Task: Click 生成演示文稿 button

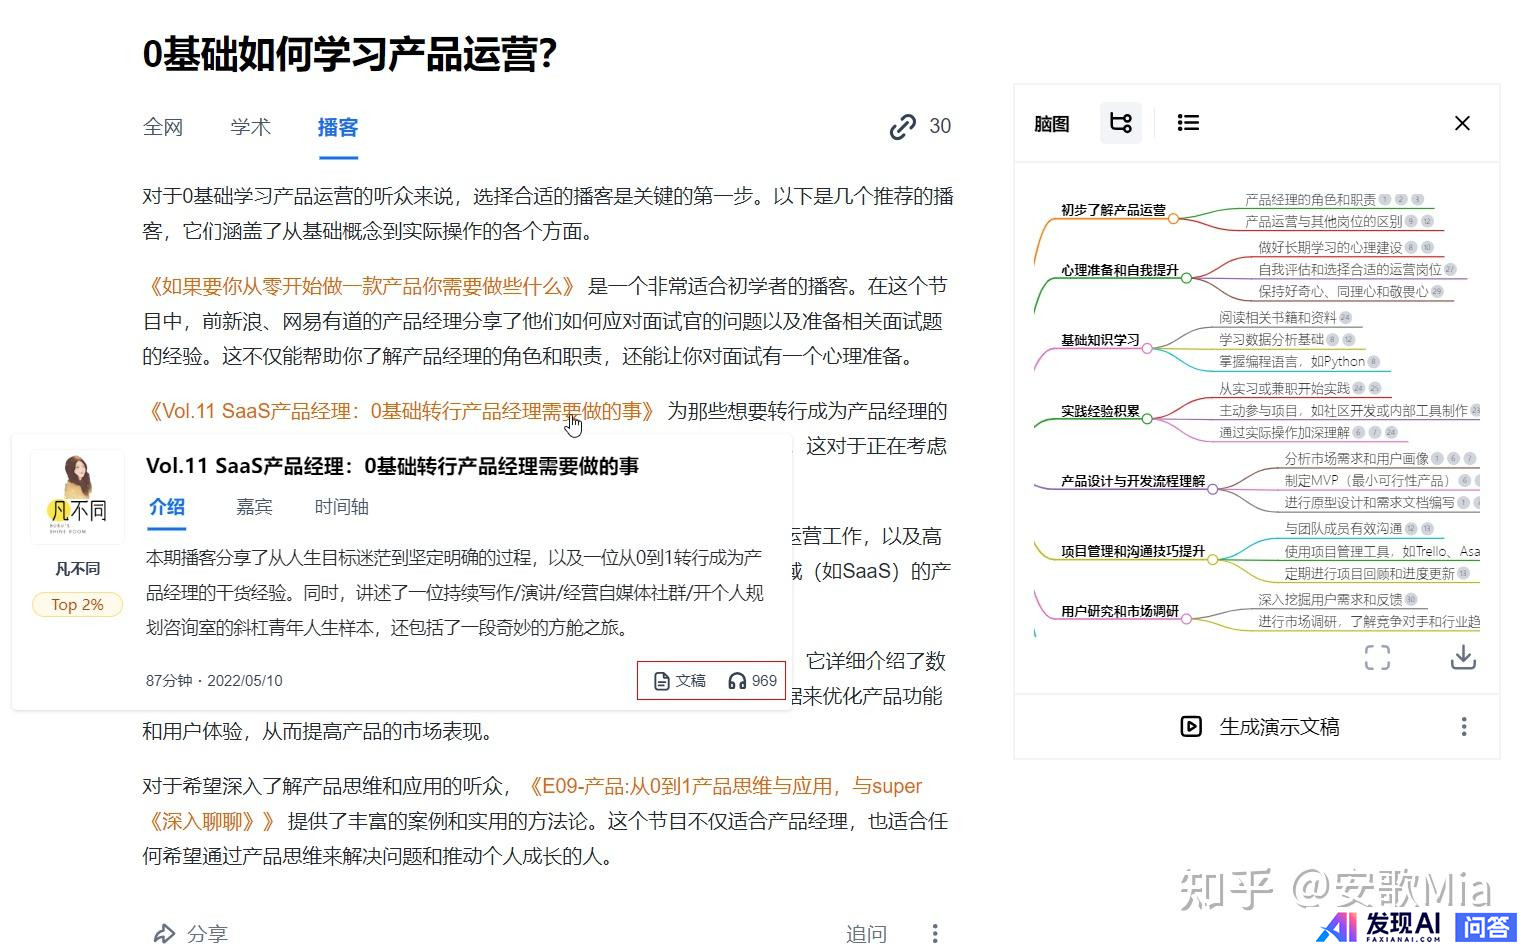Action: point(1260,727)
